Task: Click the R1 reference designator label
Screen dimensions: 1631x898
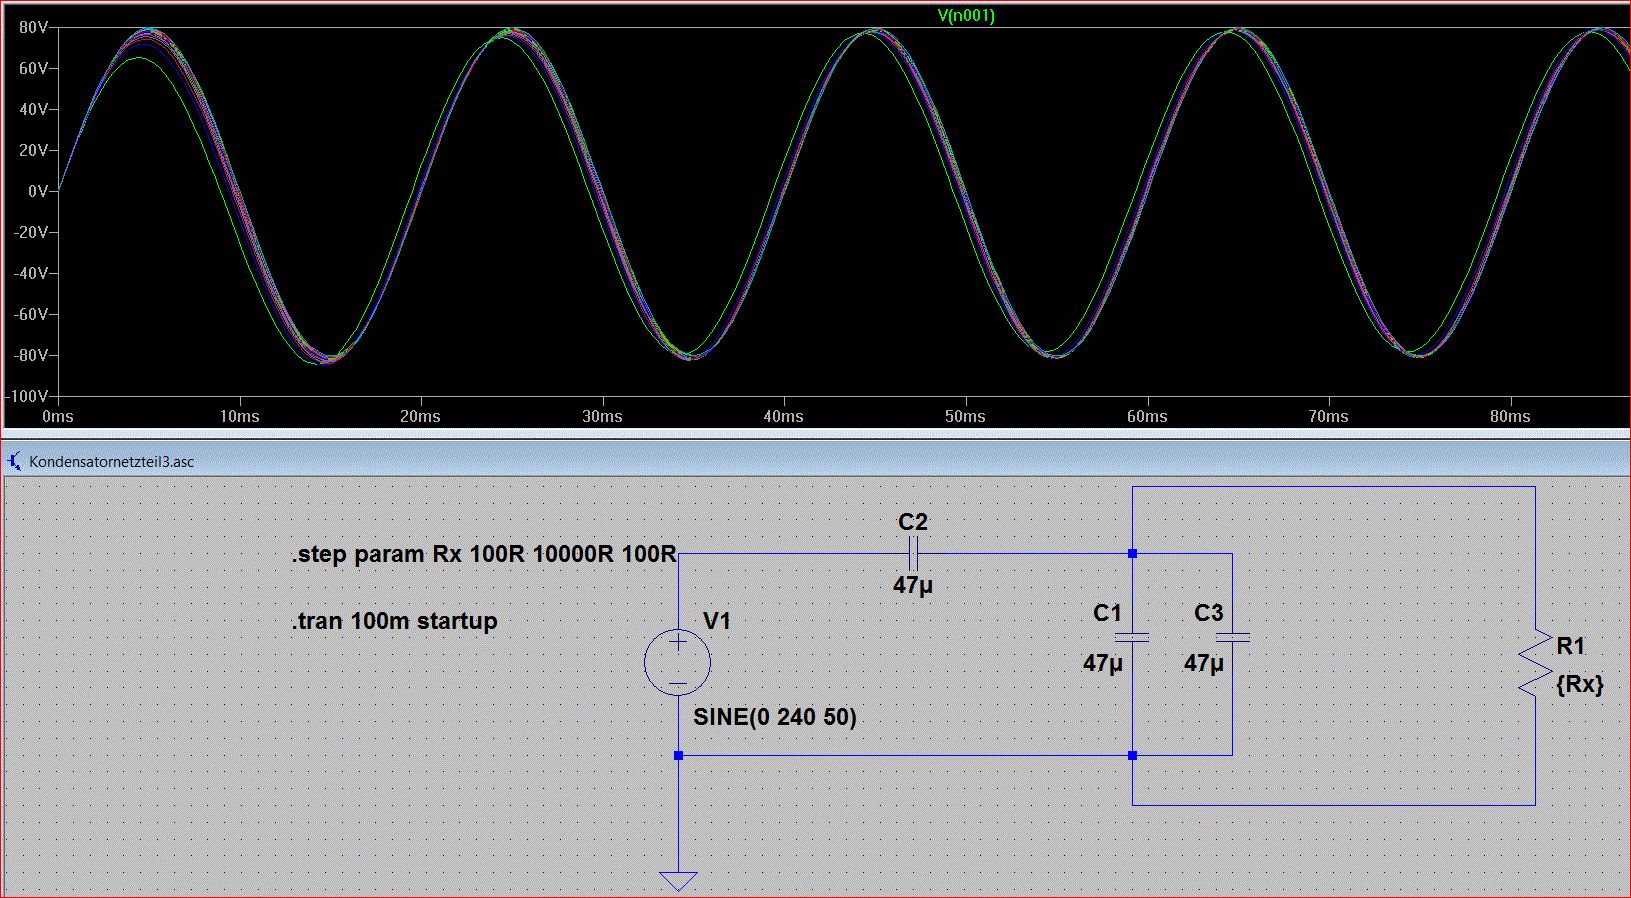Action: pyautogui.click(x=1570, y=646)
